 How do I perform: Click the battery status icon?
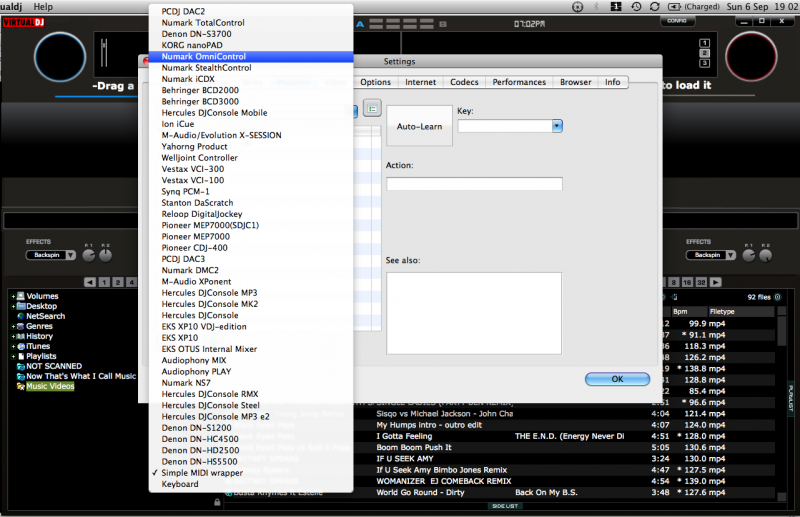point(674,7)
